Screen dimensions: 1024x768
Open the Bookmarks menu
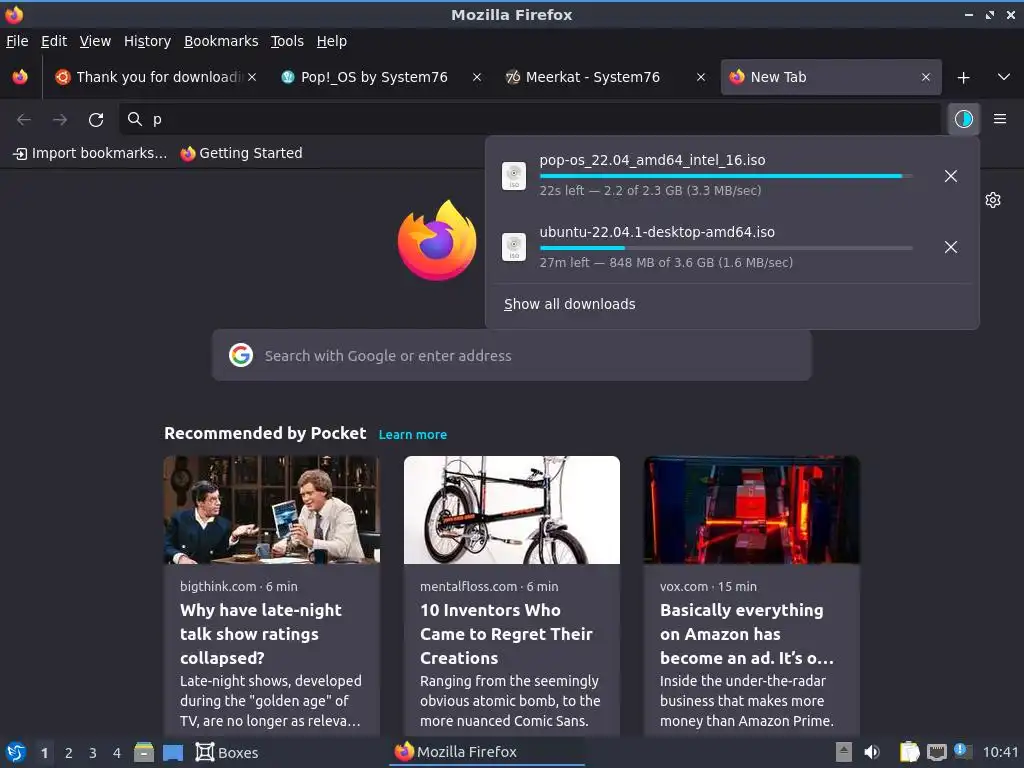pyautogui.click(x=221, y=41)
